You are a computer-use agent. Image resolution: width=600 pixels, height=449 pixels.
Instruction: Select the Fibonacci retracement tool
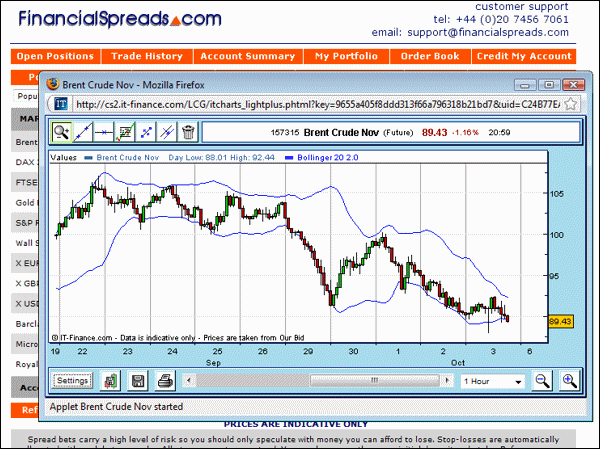[125, 132]
